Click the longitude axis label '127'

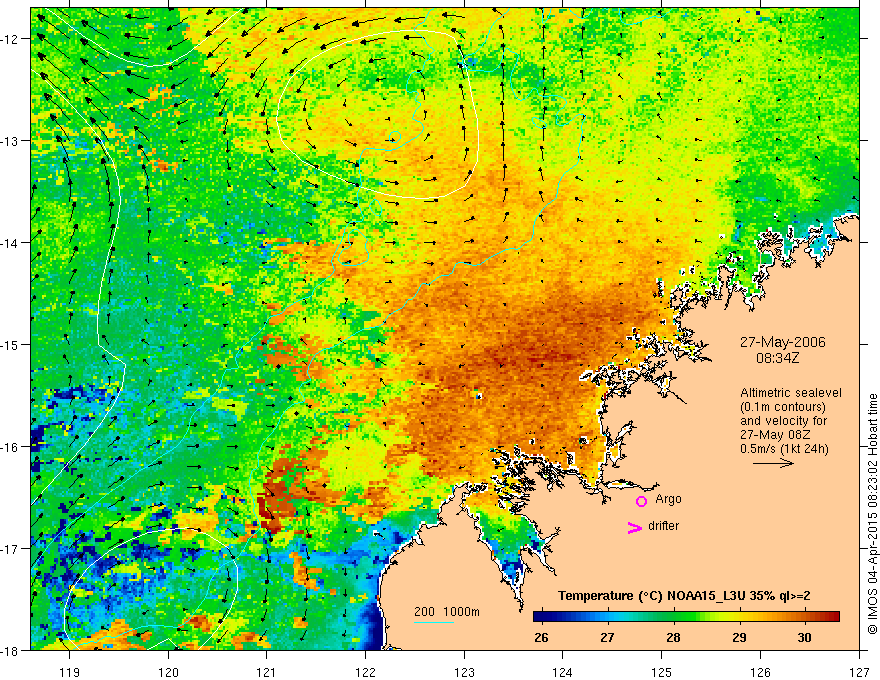[x=859, y=672]
